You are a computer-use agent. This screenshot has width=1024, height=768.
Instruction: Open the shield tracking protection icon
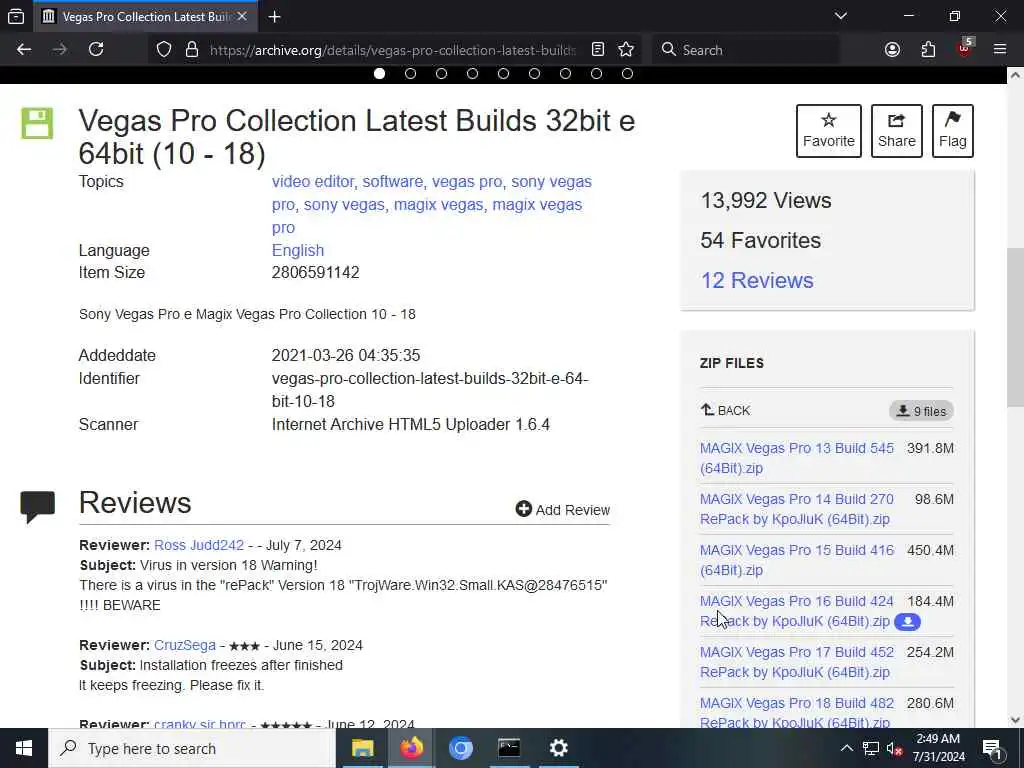tap(164, 50)
